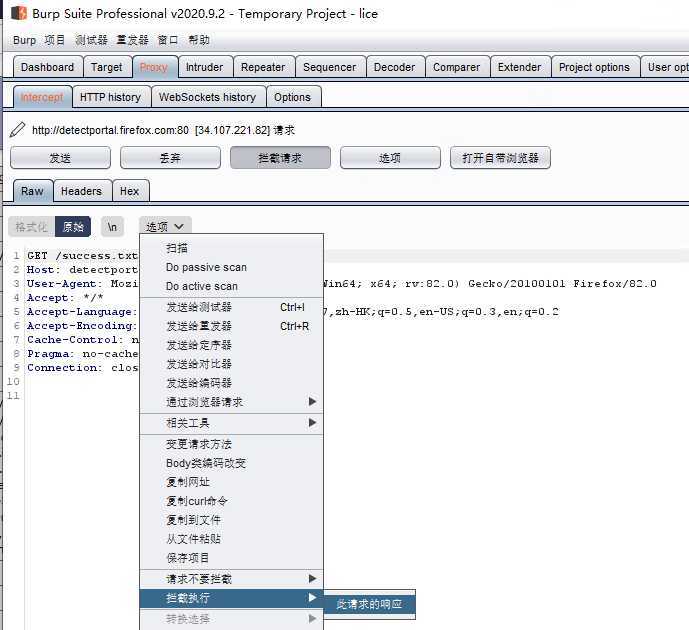Choose 扫描 from context menu
Image resolution: width=689 pixels, height=630 pixels.
(x=232, y=249)
